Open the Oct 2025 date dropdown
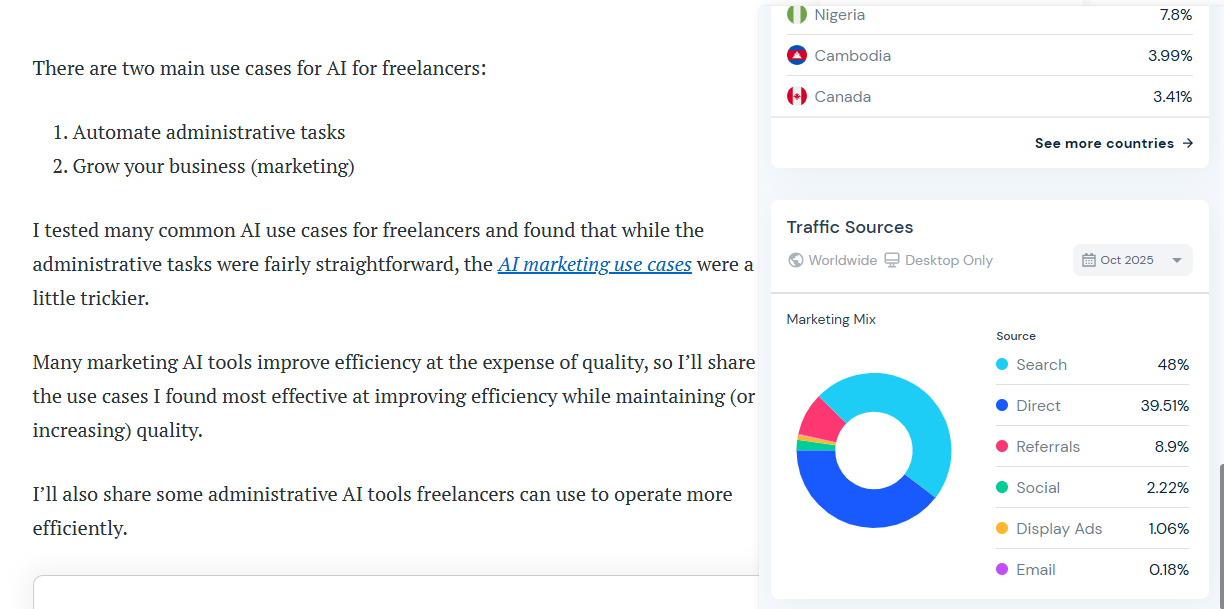1224x609 pixels. [1132, 260]
